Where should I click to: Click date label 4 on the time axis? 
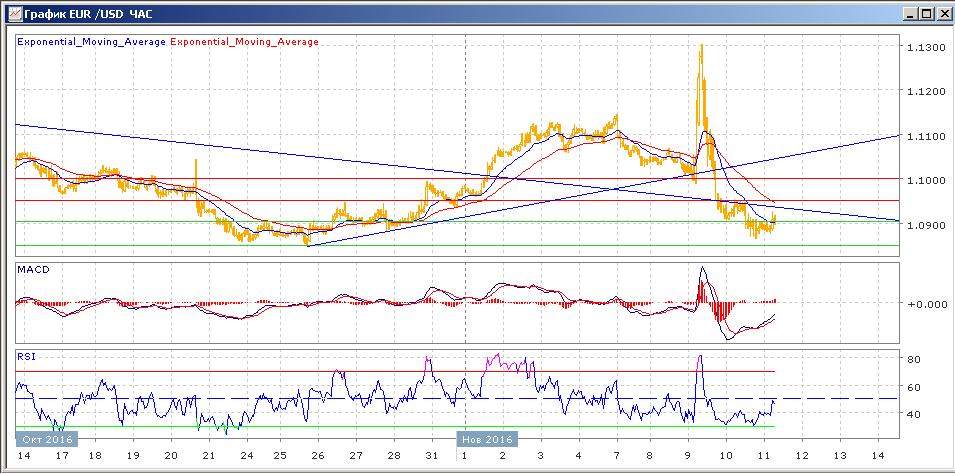[579, 456]
